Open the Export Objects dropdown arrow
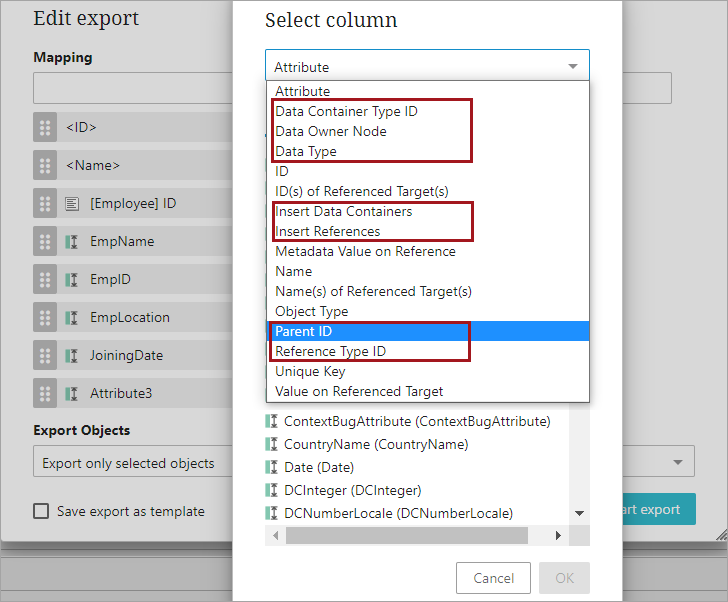This screenshot has width=728, height=602. tap(680, 463)
